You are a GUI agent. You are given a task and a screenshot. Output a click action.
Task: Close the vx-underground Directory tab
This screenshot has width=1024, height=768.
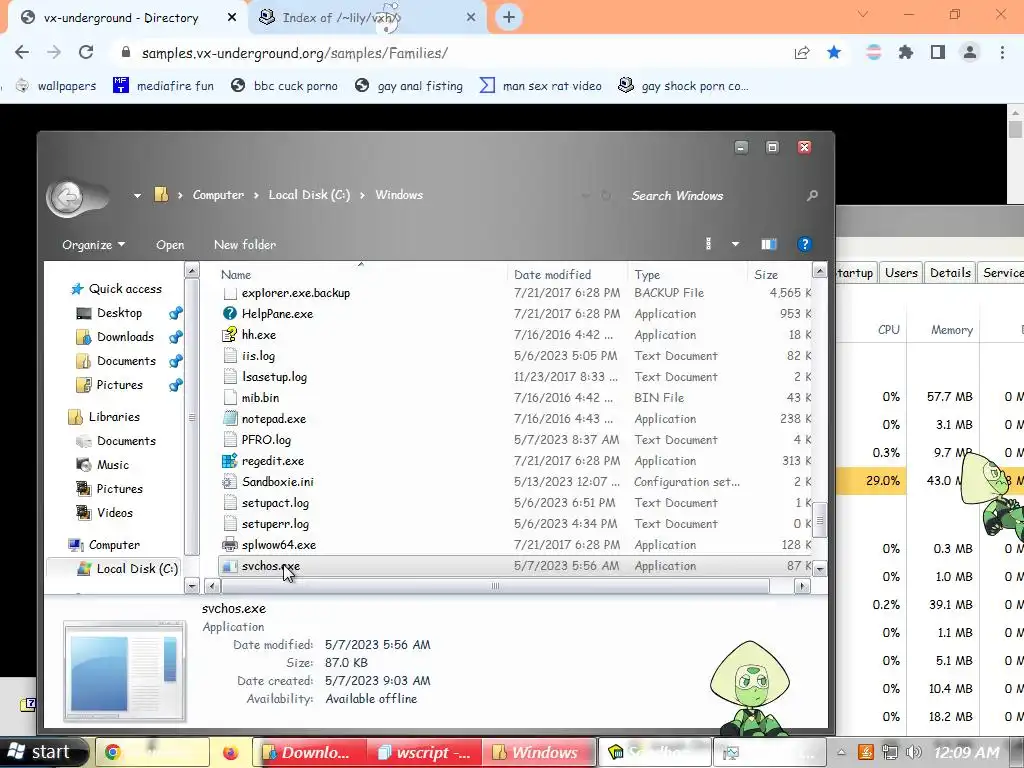pos(232,18)
